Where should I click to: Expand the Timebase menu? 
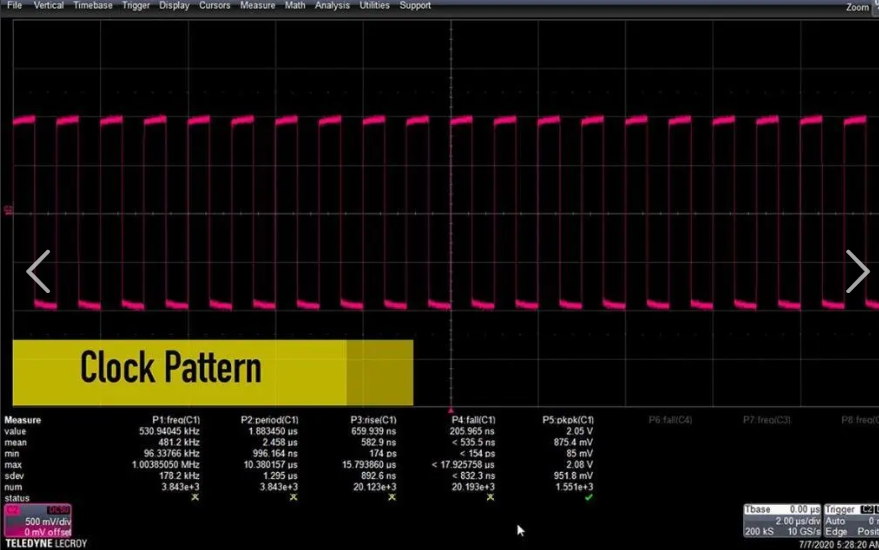[93, 6]
